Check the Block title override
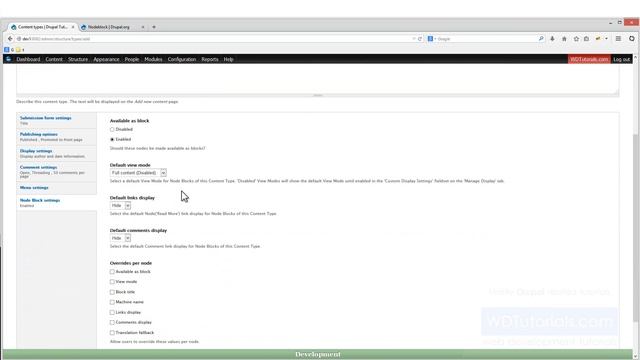The height and width of the screenshot is (360, 640). [x=112, y=292]
